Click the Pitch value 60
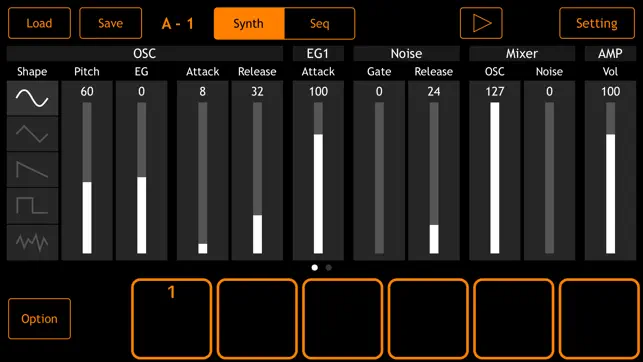The height and width of the screenshot is (362, 643). (87, 91)
